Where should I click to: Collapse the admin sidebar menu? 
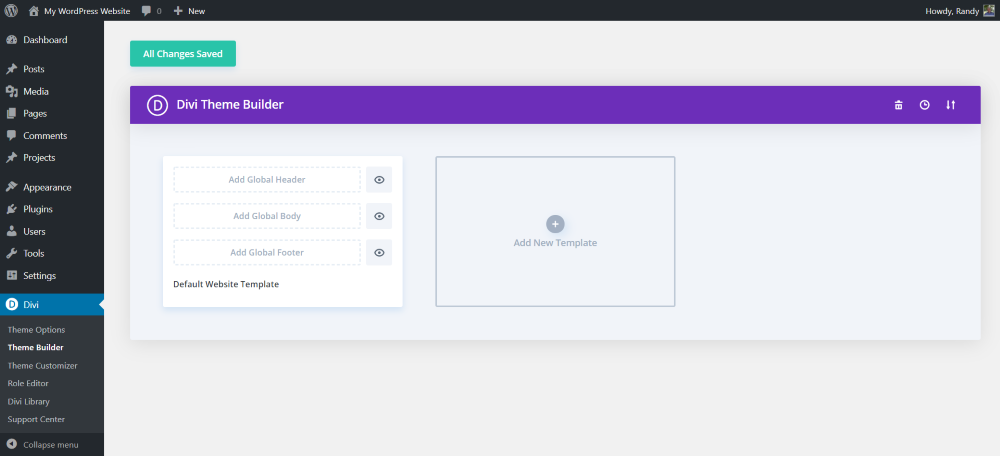pos(43,445)
